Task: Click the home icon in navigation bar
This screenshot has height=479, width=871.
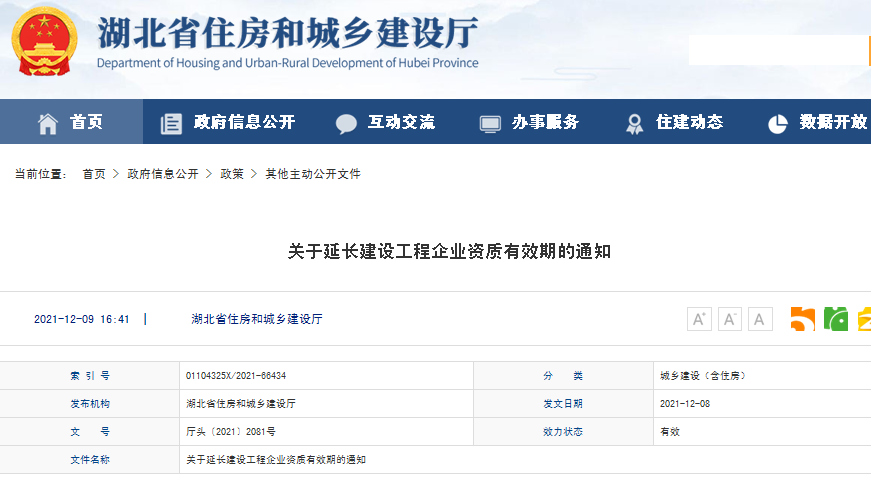Action: [47, 123]
